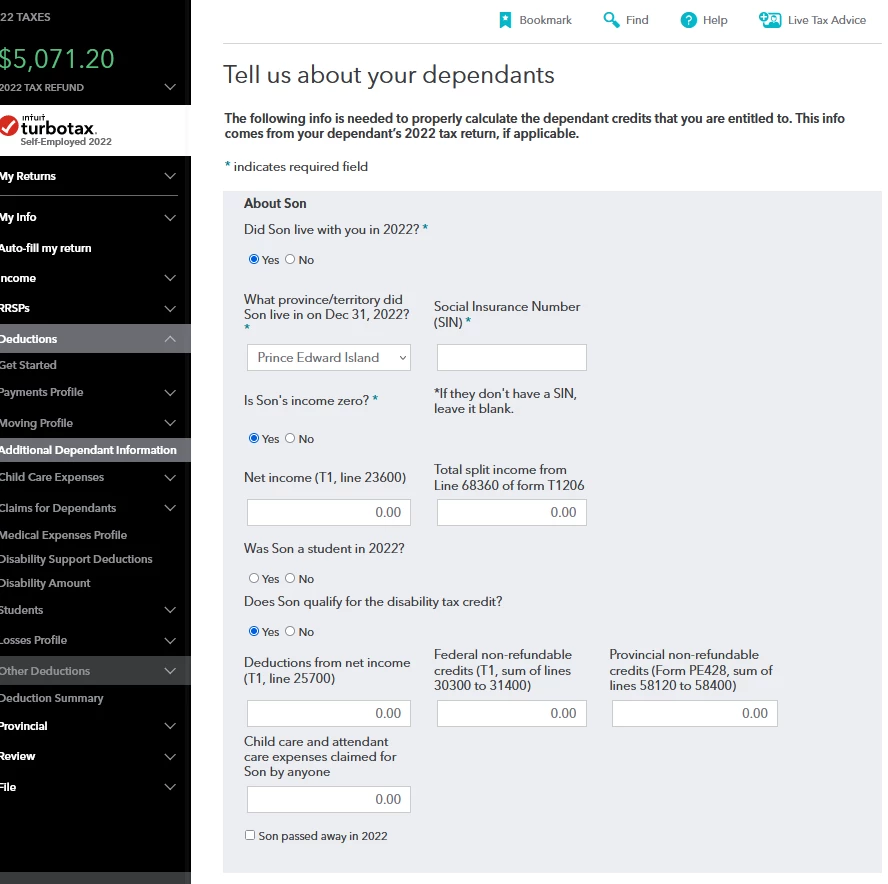The height and width of the screenshot is (884, 888).
Task: Open Auto-fill my return
Action: click(x=45, y=248)
